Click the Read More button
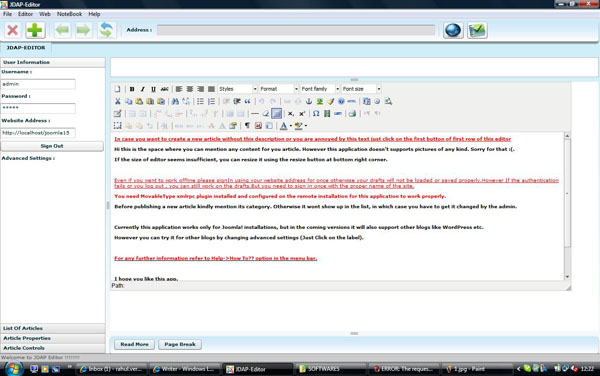The width and height of the screenshot is (600, 376). pos(134,344)
